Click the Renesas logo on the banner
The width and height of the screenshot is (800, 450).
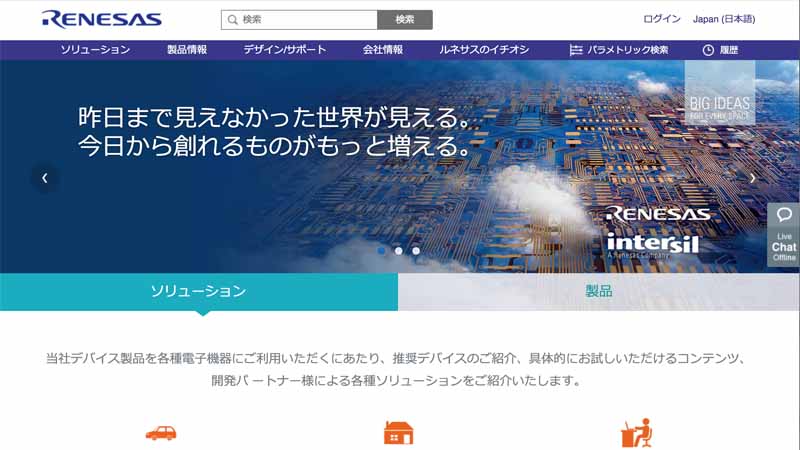[658, 214]
